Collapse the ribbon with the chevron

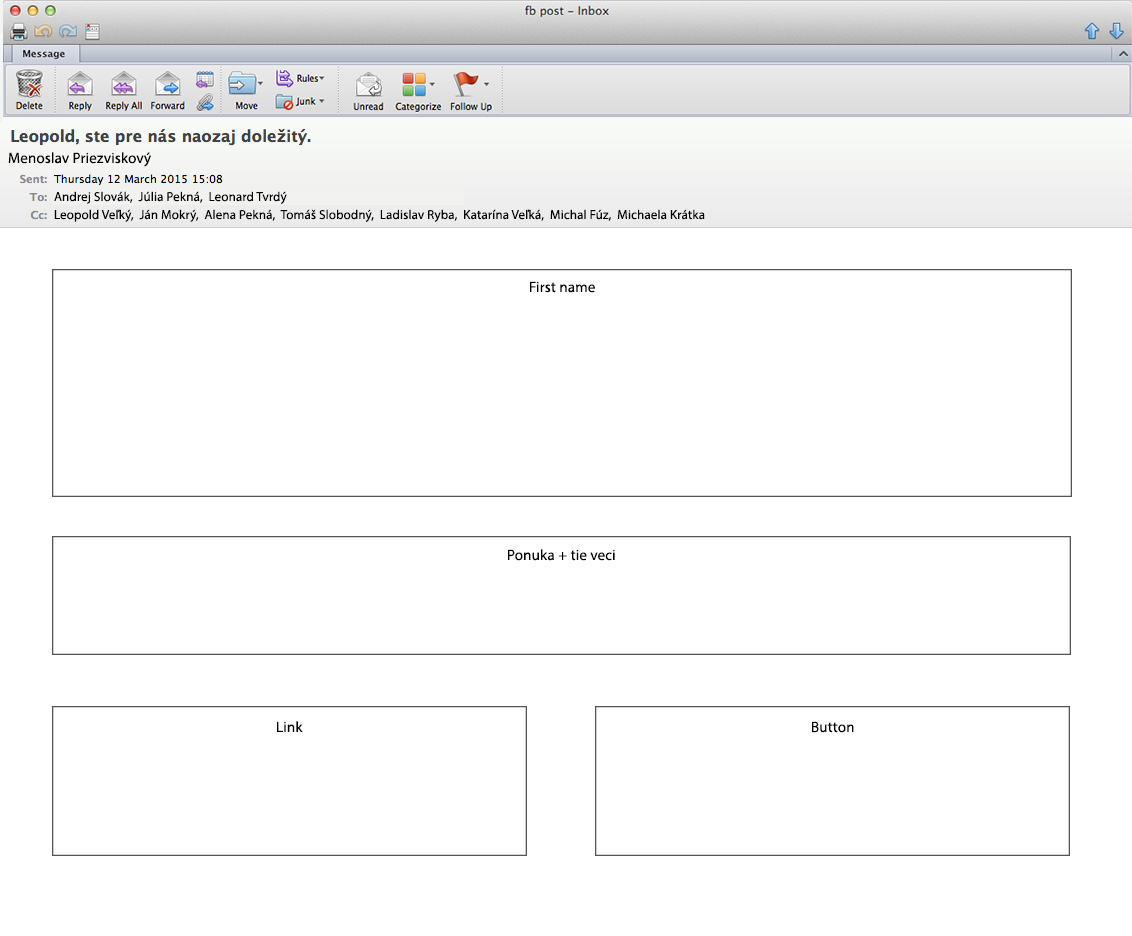(x=1123, y=53)
